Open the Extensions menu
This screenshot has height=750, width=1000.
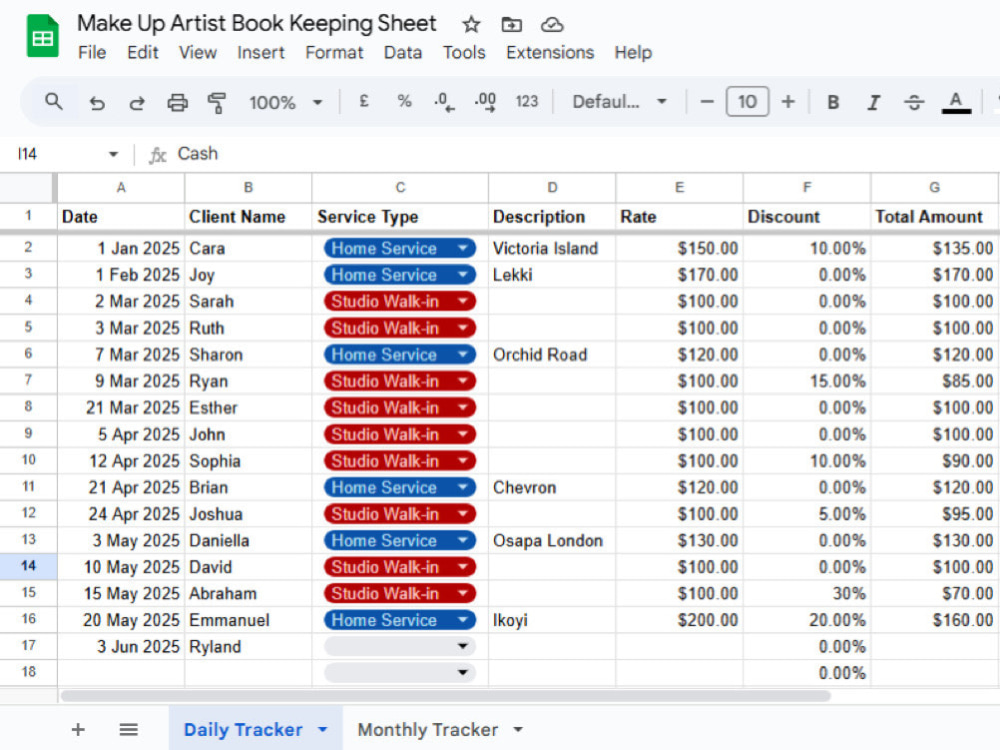550,52
